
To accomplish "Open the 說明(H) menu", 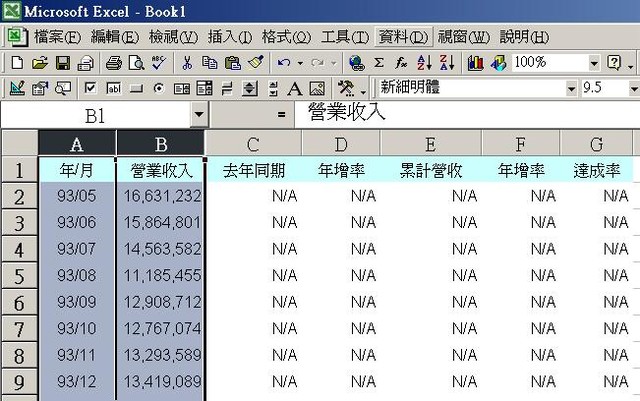I will 524,37.
